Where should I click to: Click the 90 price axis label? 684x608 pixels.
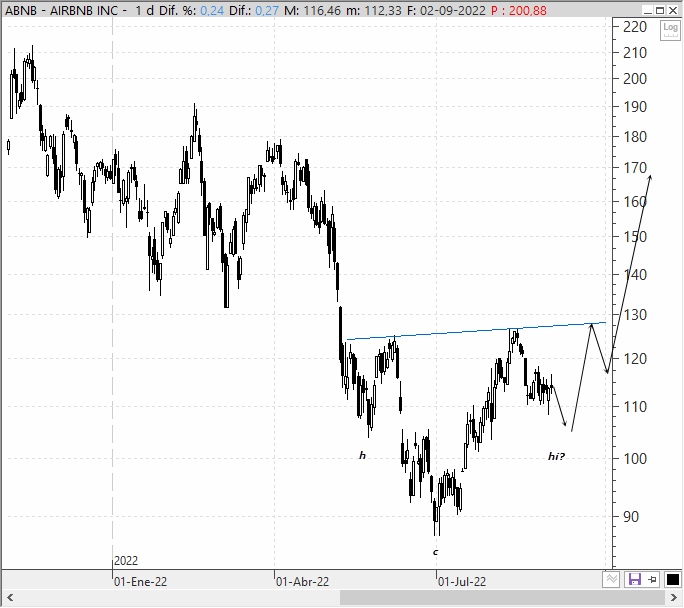click(x=631, y=517)
